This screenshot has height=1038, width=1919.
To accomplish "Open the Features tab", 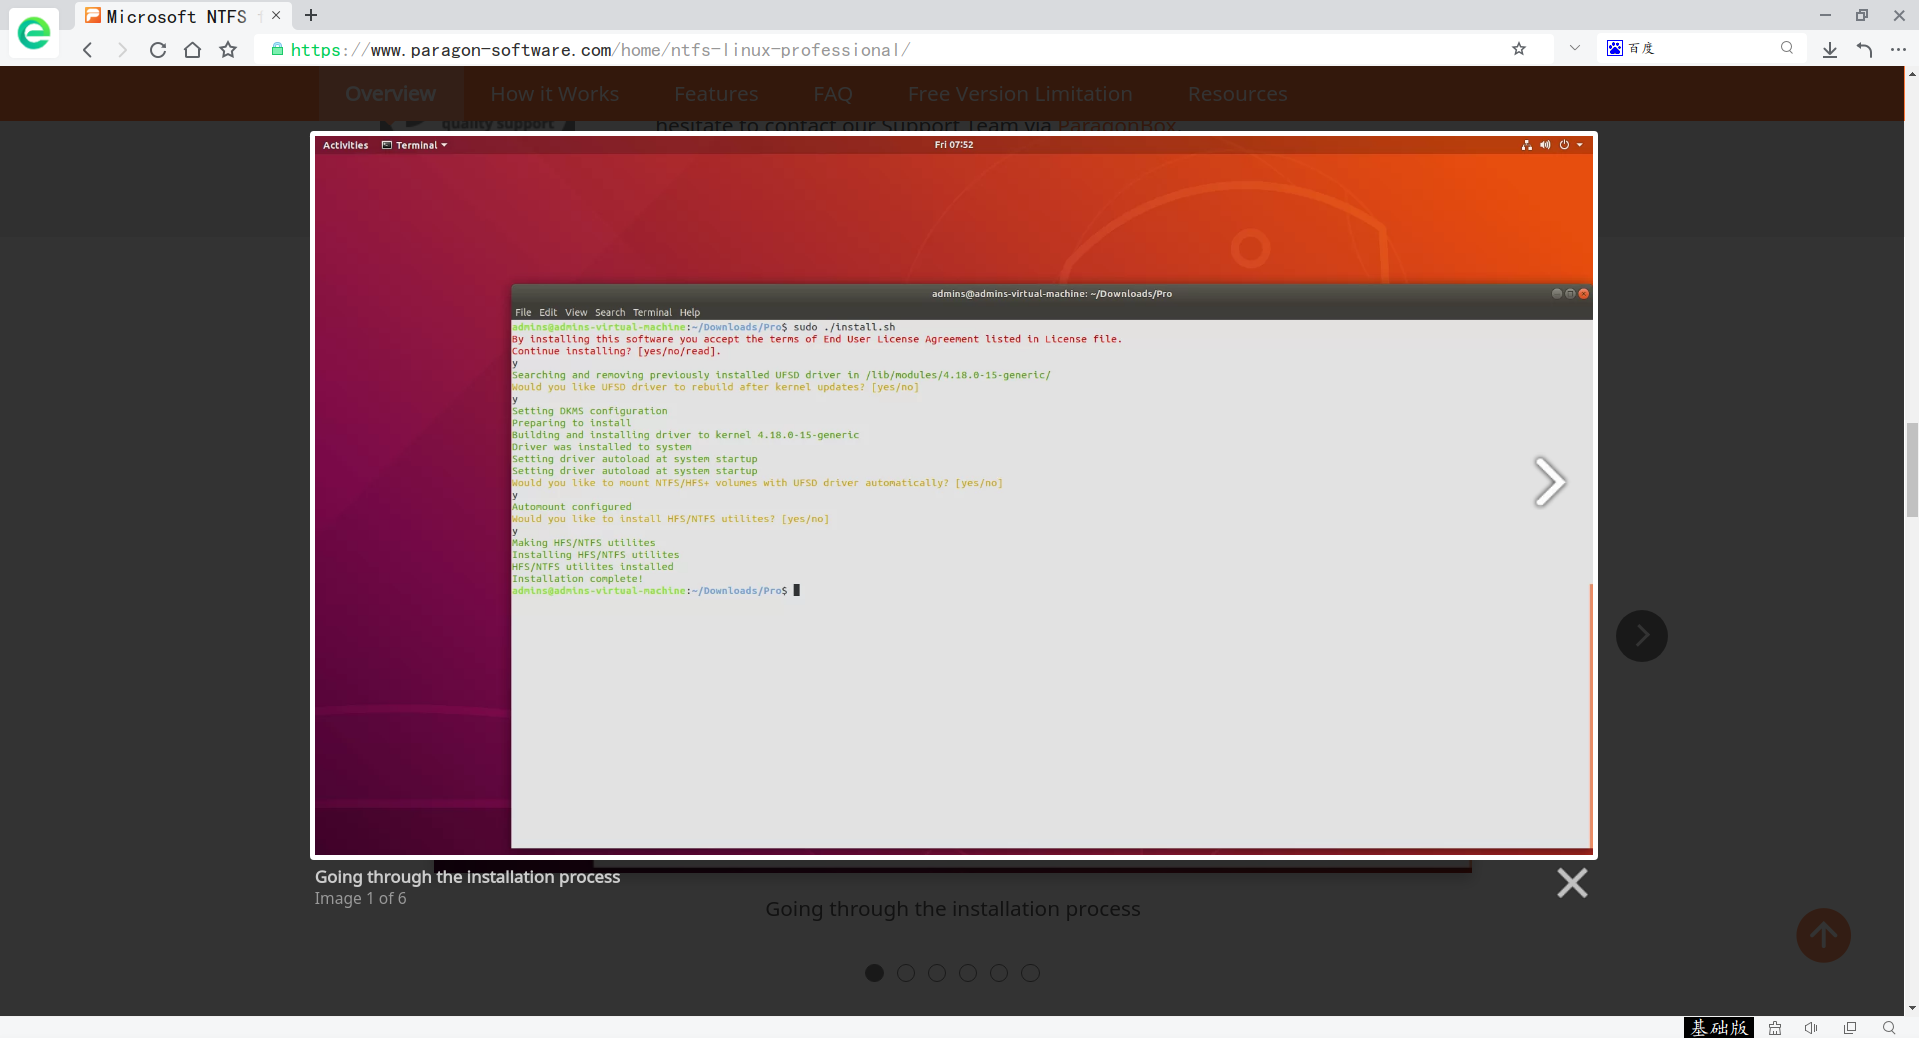I will pos(716,94).
